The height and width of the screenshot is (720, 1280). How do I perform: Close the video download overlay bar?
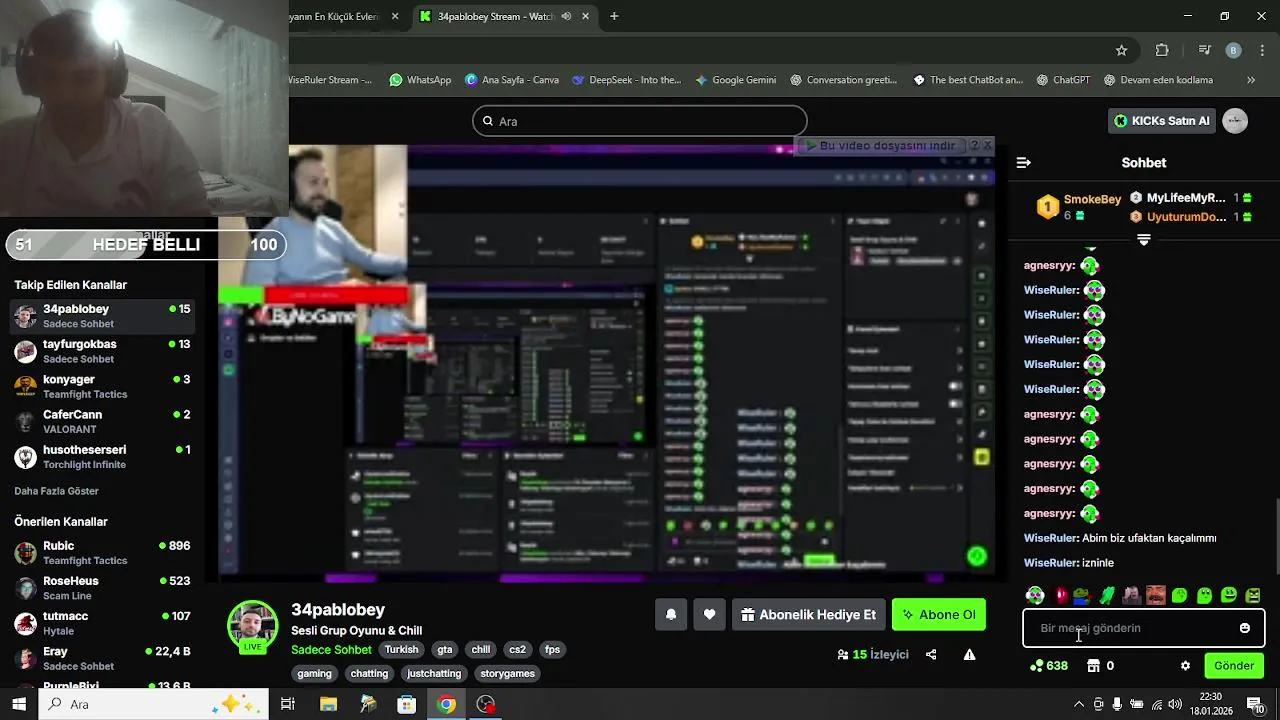coord(987,145)
